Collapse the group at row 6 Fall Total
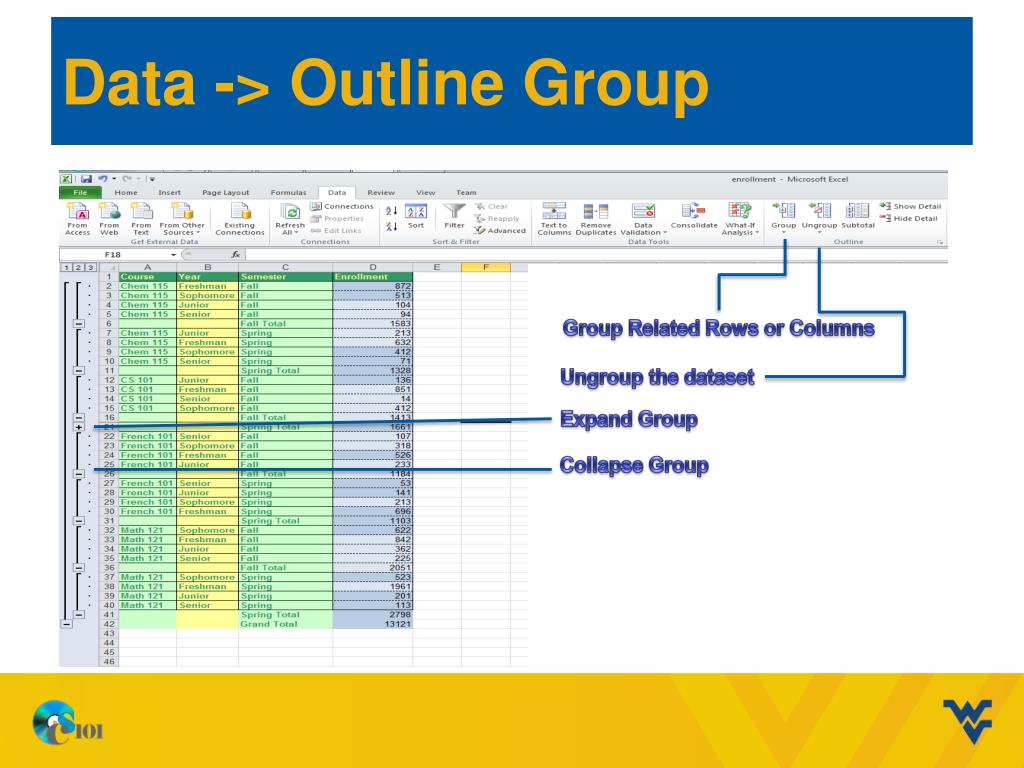The width and height of the screenshot is (1024, 768). [x=78, y=323]
